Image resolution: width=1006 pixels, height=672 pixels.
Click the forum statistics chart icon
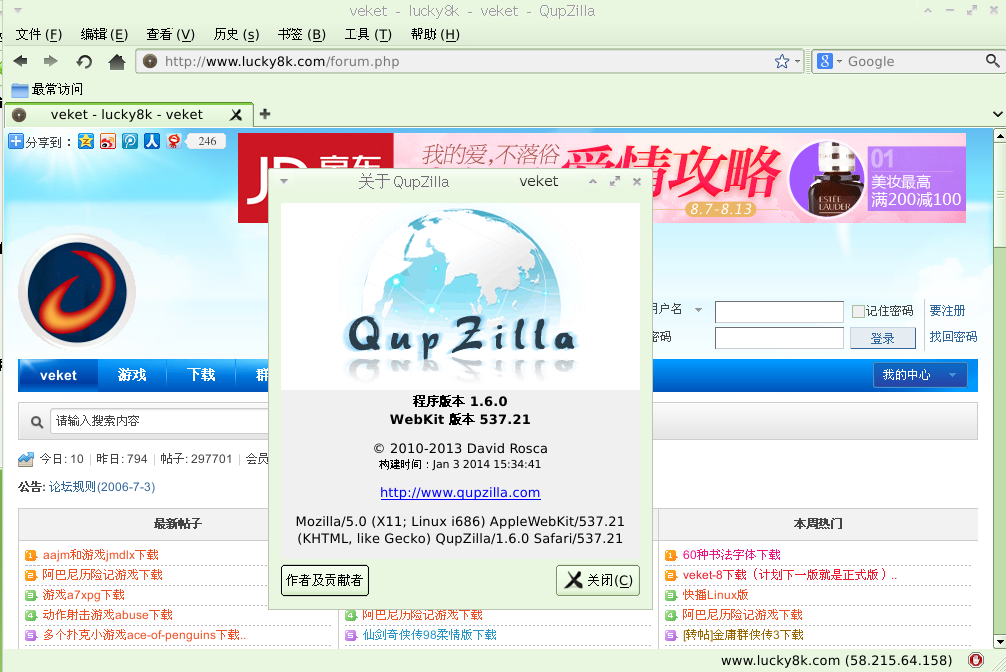tap(26, 459)
